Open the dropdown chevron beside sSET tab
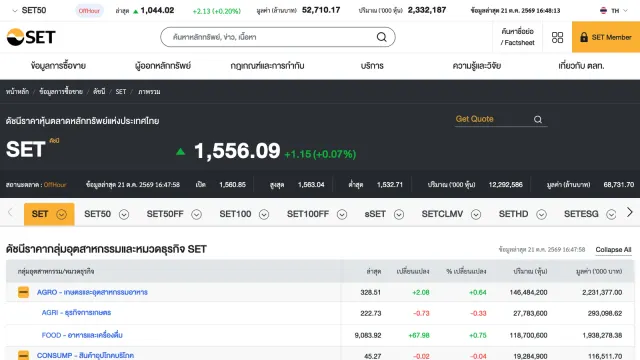640x360 pixels. pos(399,214)
